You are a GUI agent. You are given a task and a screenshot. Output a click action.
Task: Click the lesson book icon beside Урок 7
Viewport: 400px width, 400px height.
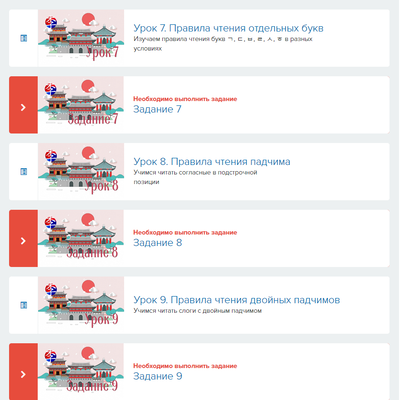point(23,38)
